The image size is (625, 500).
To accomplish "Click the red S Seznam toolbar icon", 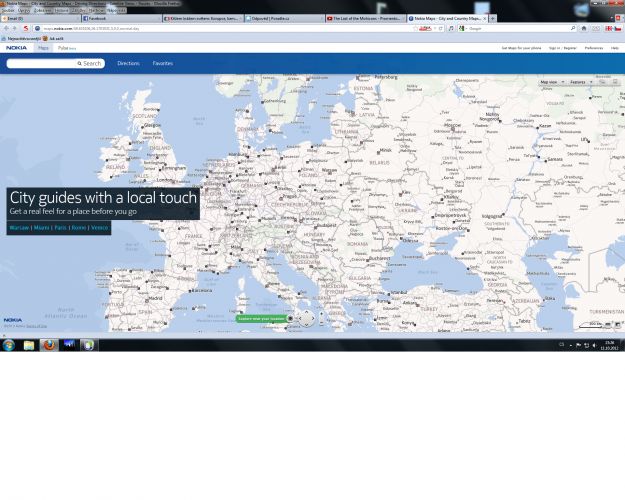I will [x=26, y=28].
